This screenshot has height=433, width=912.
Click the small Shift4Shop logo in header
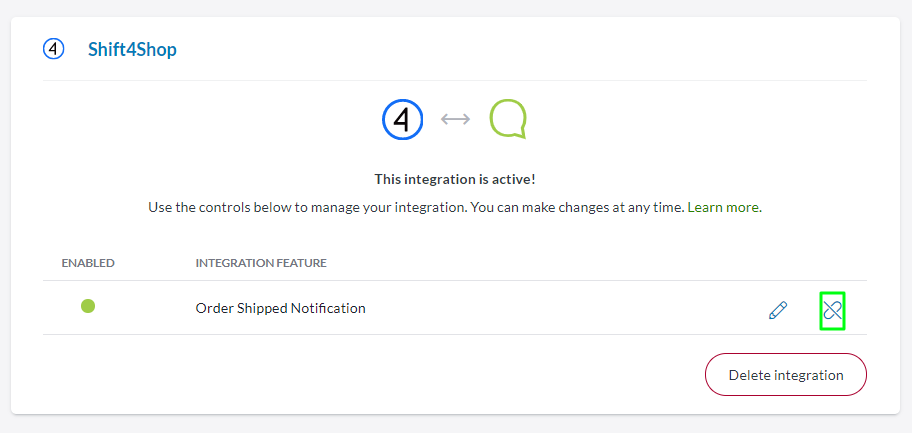pyautogui.click(x=53, y=49)
